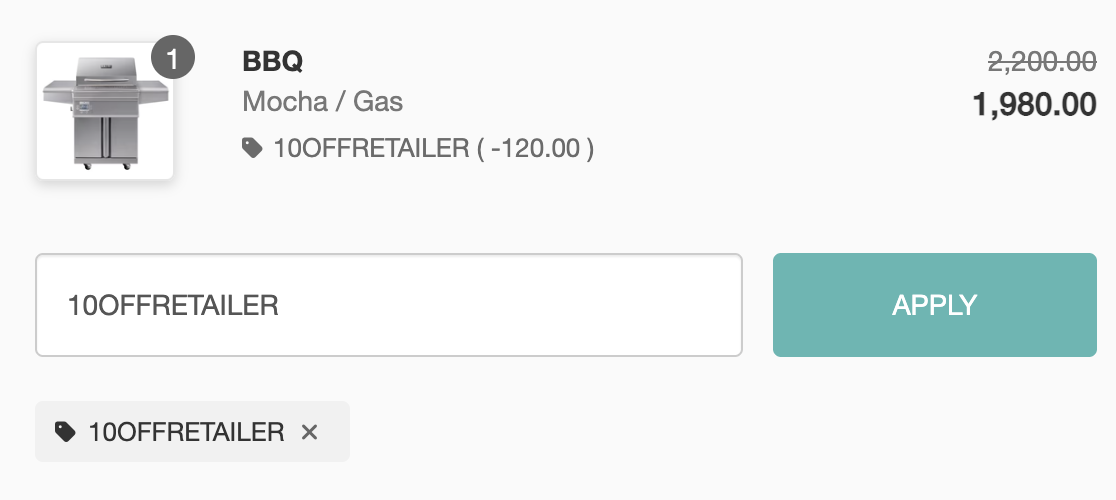This screenshot has height=500, width=1116.
Task: Click the 10OFFRETAILER label under Mocha / Gas
Action: click(371, 149)
